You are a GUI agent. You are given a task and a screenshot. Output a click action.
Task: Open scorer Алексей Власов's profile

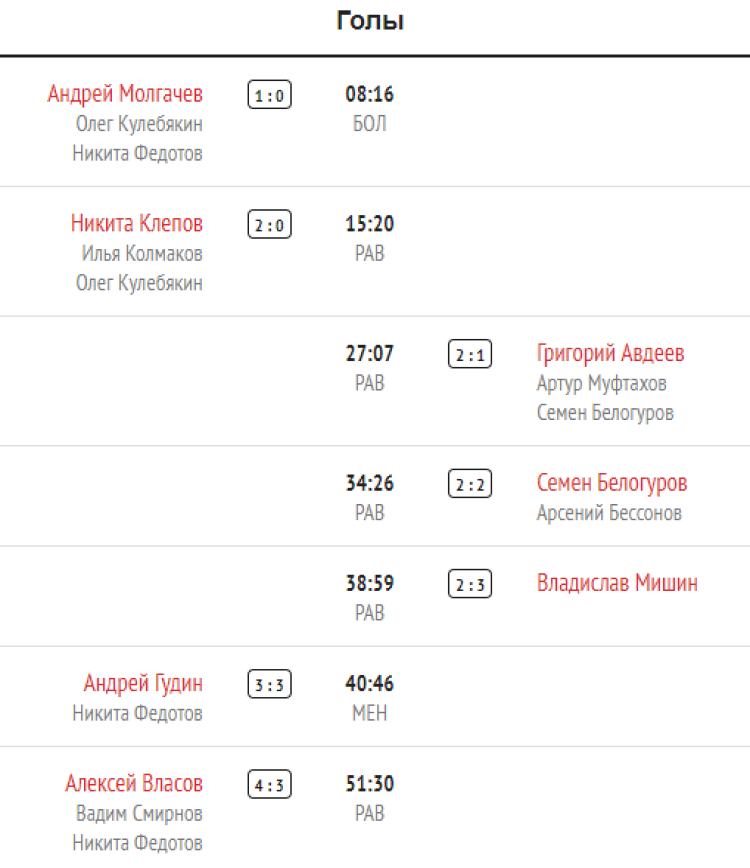134,783
